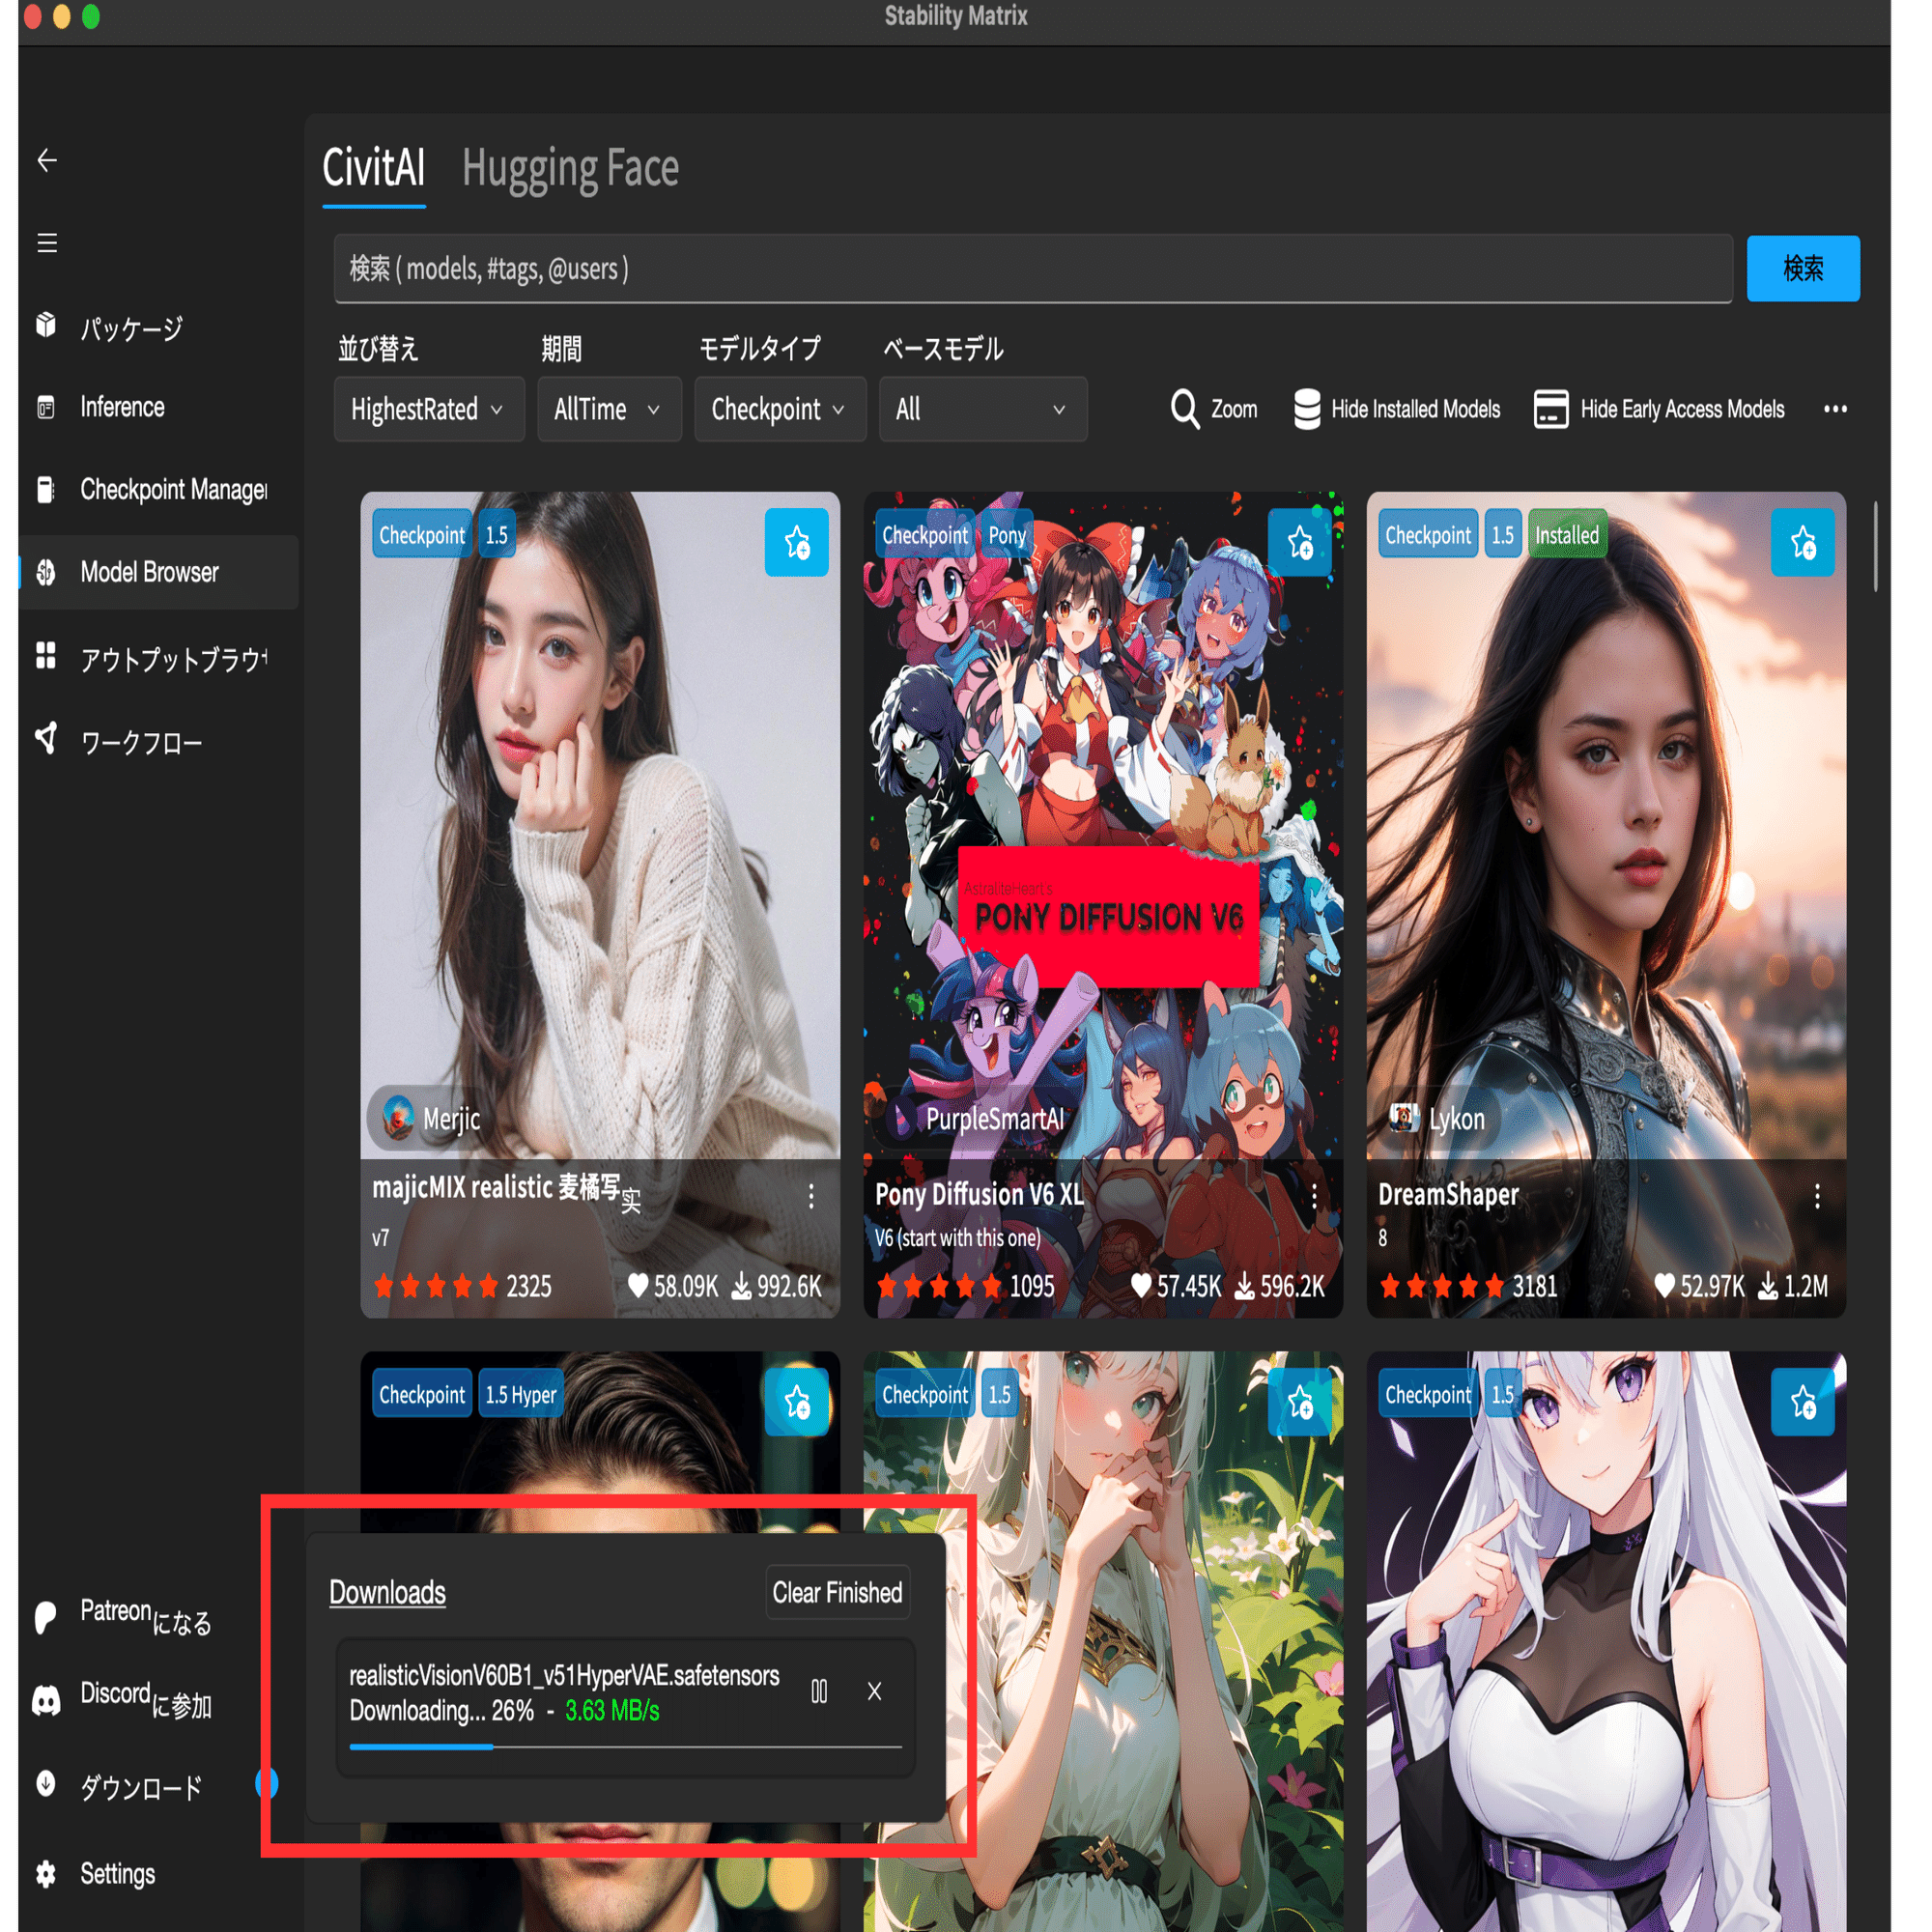This screenshot has width=1932, height=1932.
Task: Click the star rating 3181 on DreamShaper
Action: [x=1468, y=1286]
